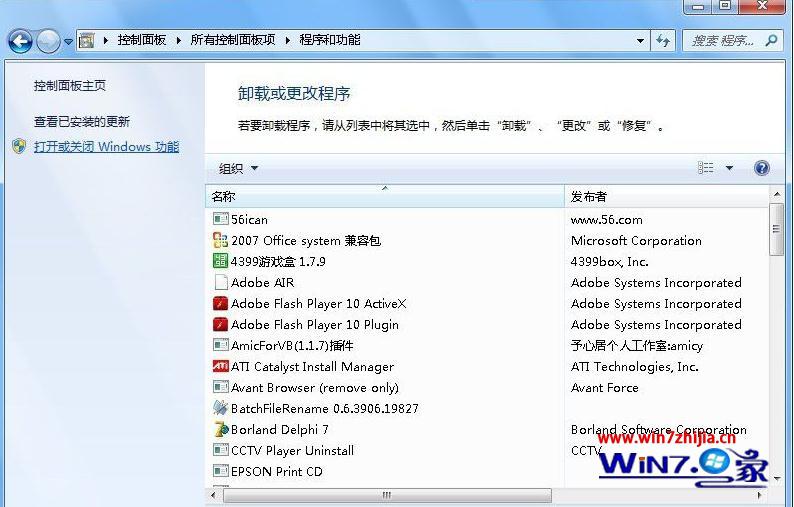Select ATI Catalyst Install Manager name
The image size is (794, 507).
pos(312,367)
